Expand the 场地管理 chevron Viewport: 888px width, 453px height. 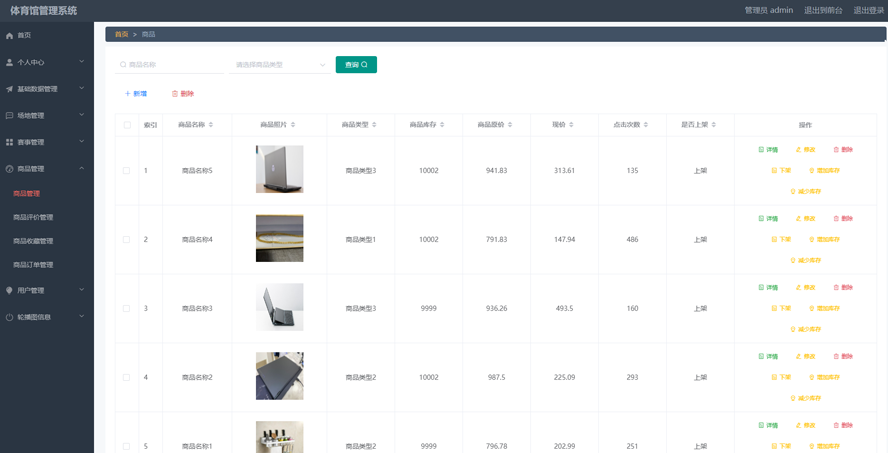82,115
